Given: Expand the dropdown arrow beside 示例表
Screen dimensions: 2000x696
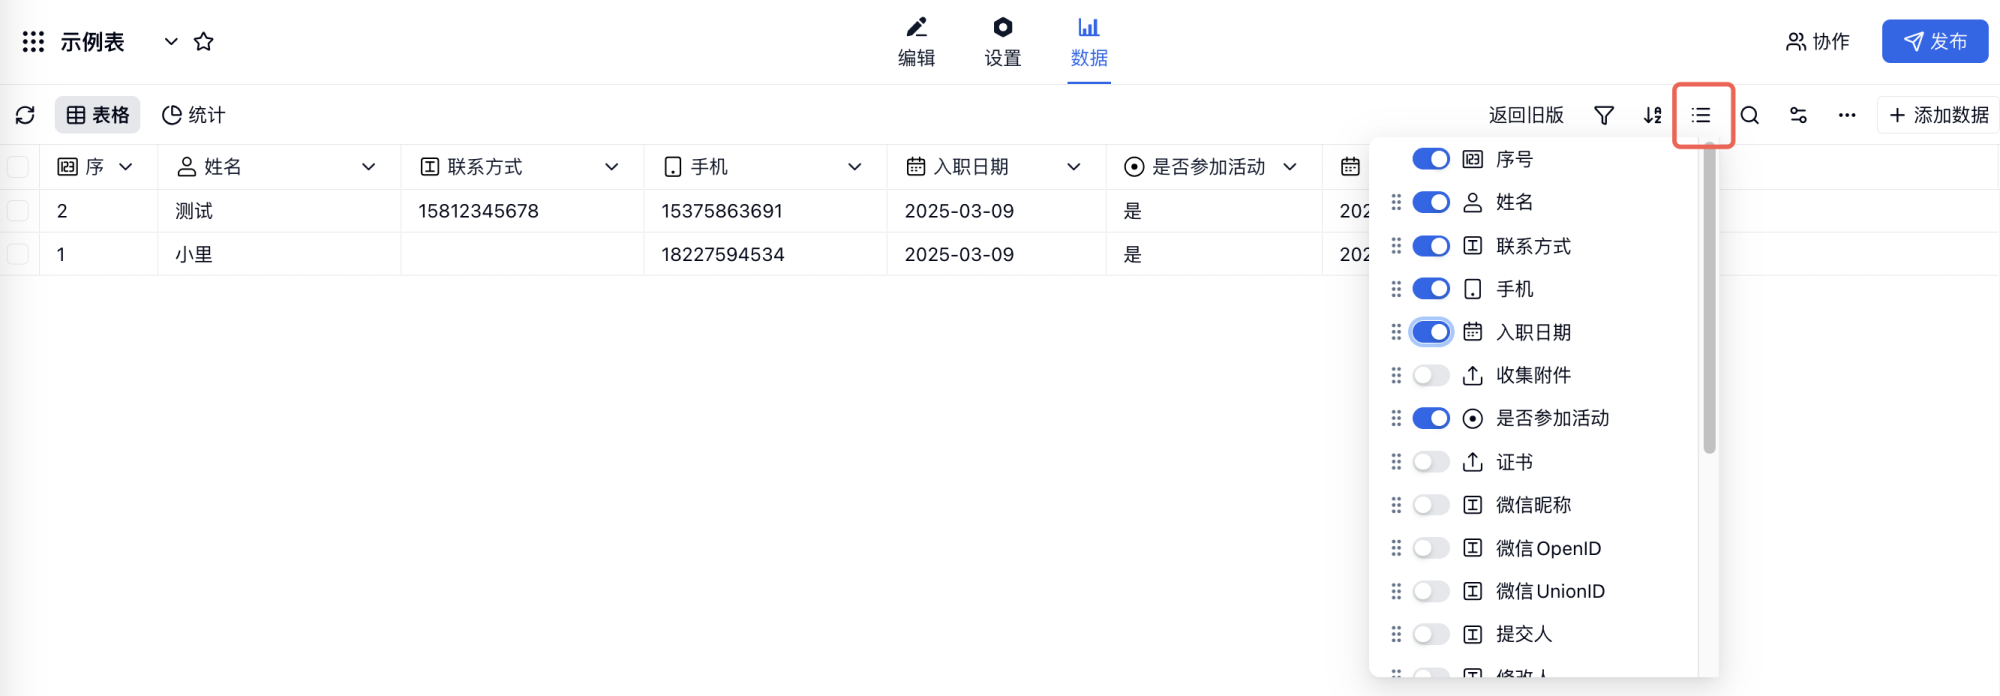Looking at the screenshot, I should [171, 42].
